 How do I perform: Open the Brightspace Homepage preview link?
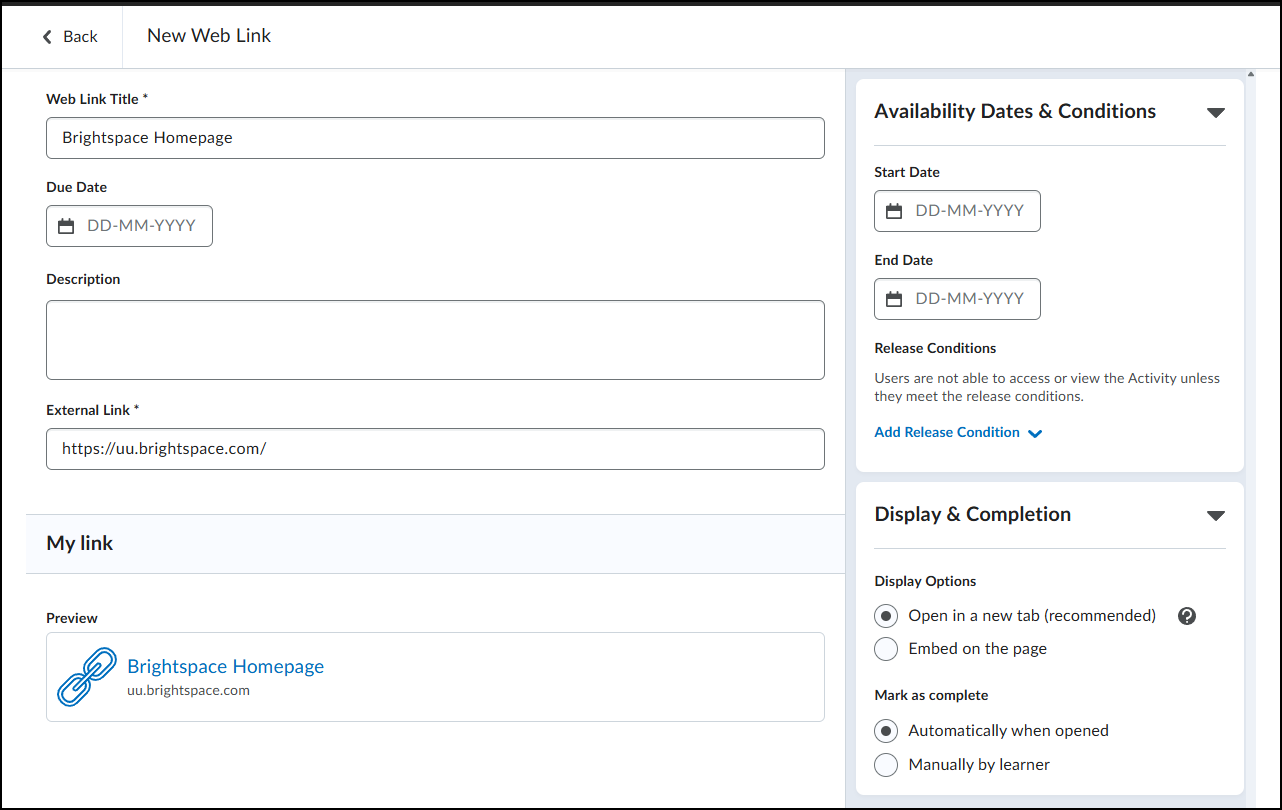point(226,667)
